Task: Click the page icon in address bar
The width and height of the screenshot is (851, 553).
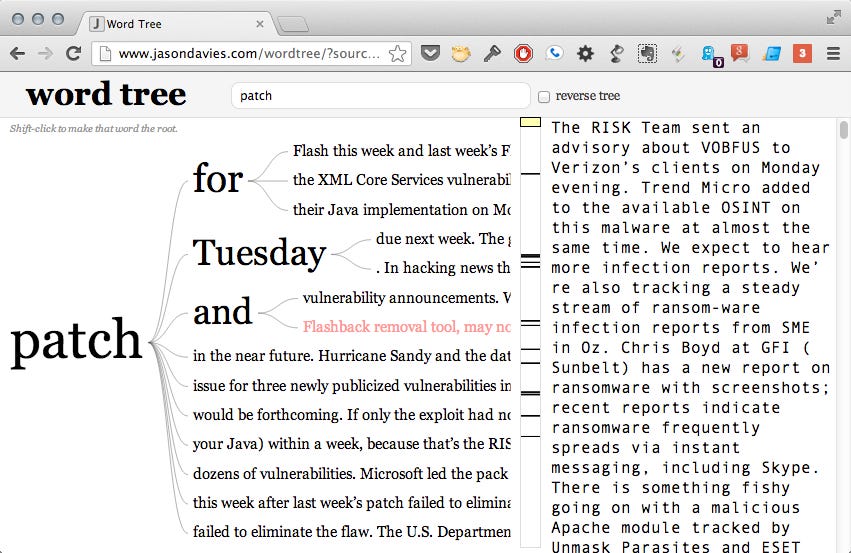Action: pyautogui.click(x=106, y=53)
